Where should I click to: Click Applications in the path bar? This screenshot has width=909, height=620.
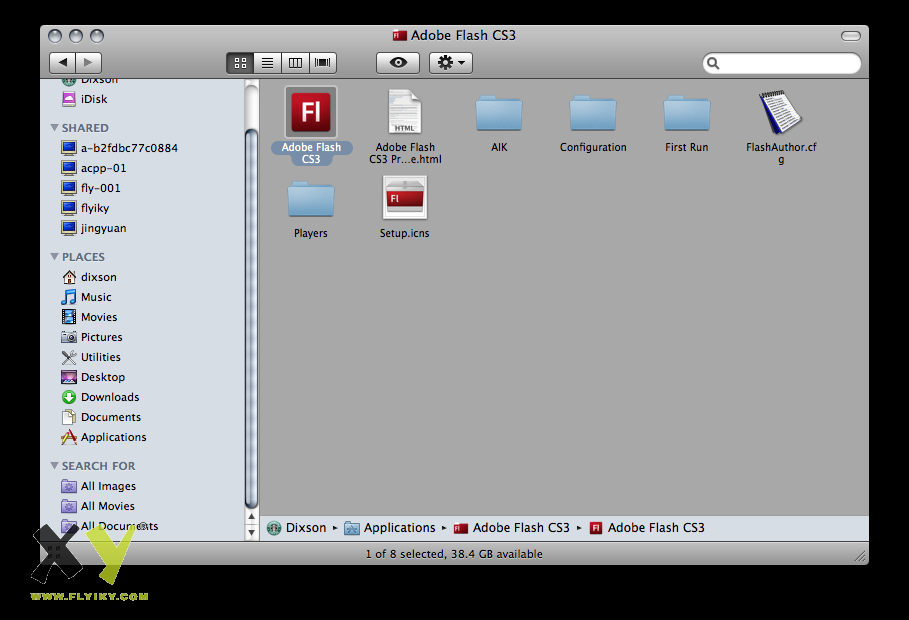pos(390,528)
